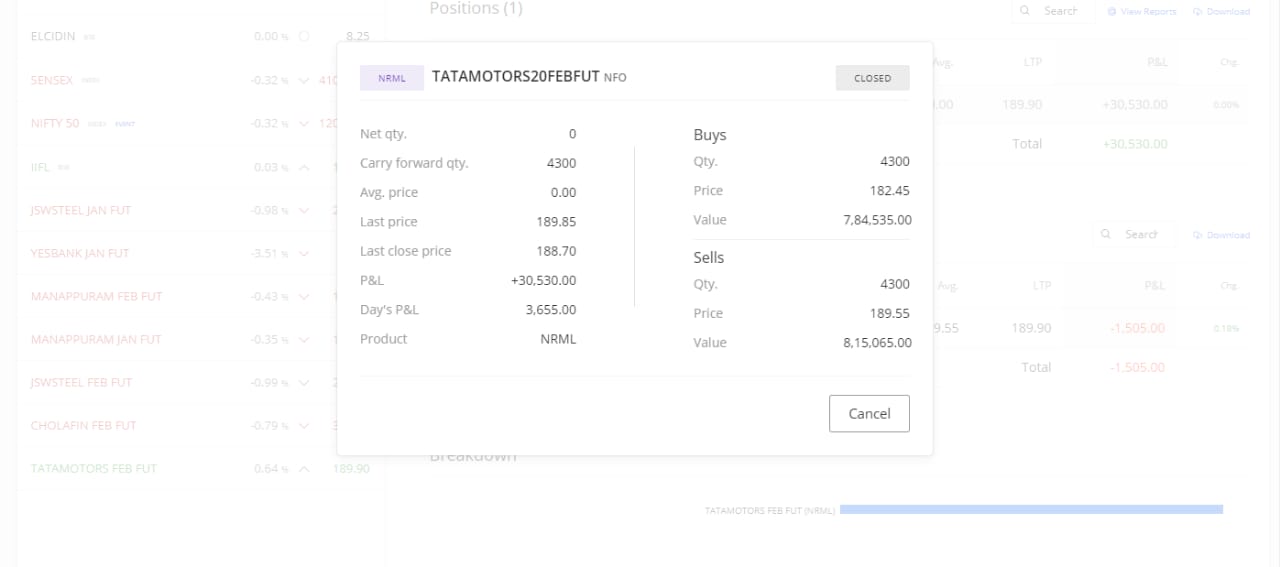Click the TATAMOTORS FEB FUT (NRML) breakdown label

coord(769,510)
